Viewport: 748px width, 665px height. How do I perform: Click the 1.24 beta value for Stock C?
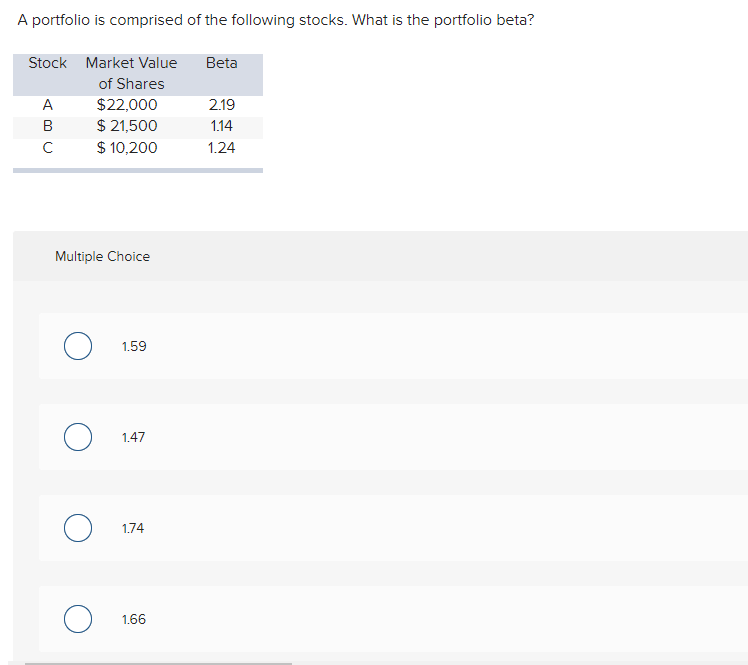pyautogui.click(x=221, y=148)
